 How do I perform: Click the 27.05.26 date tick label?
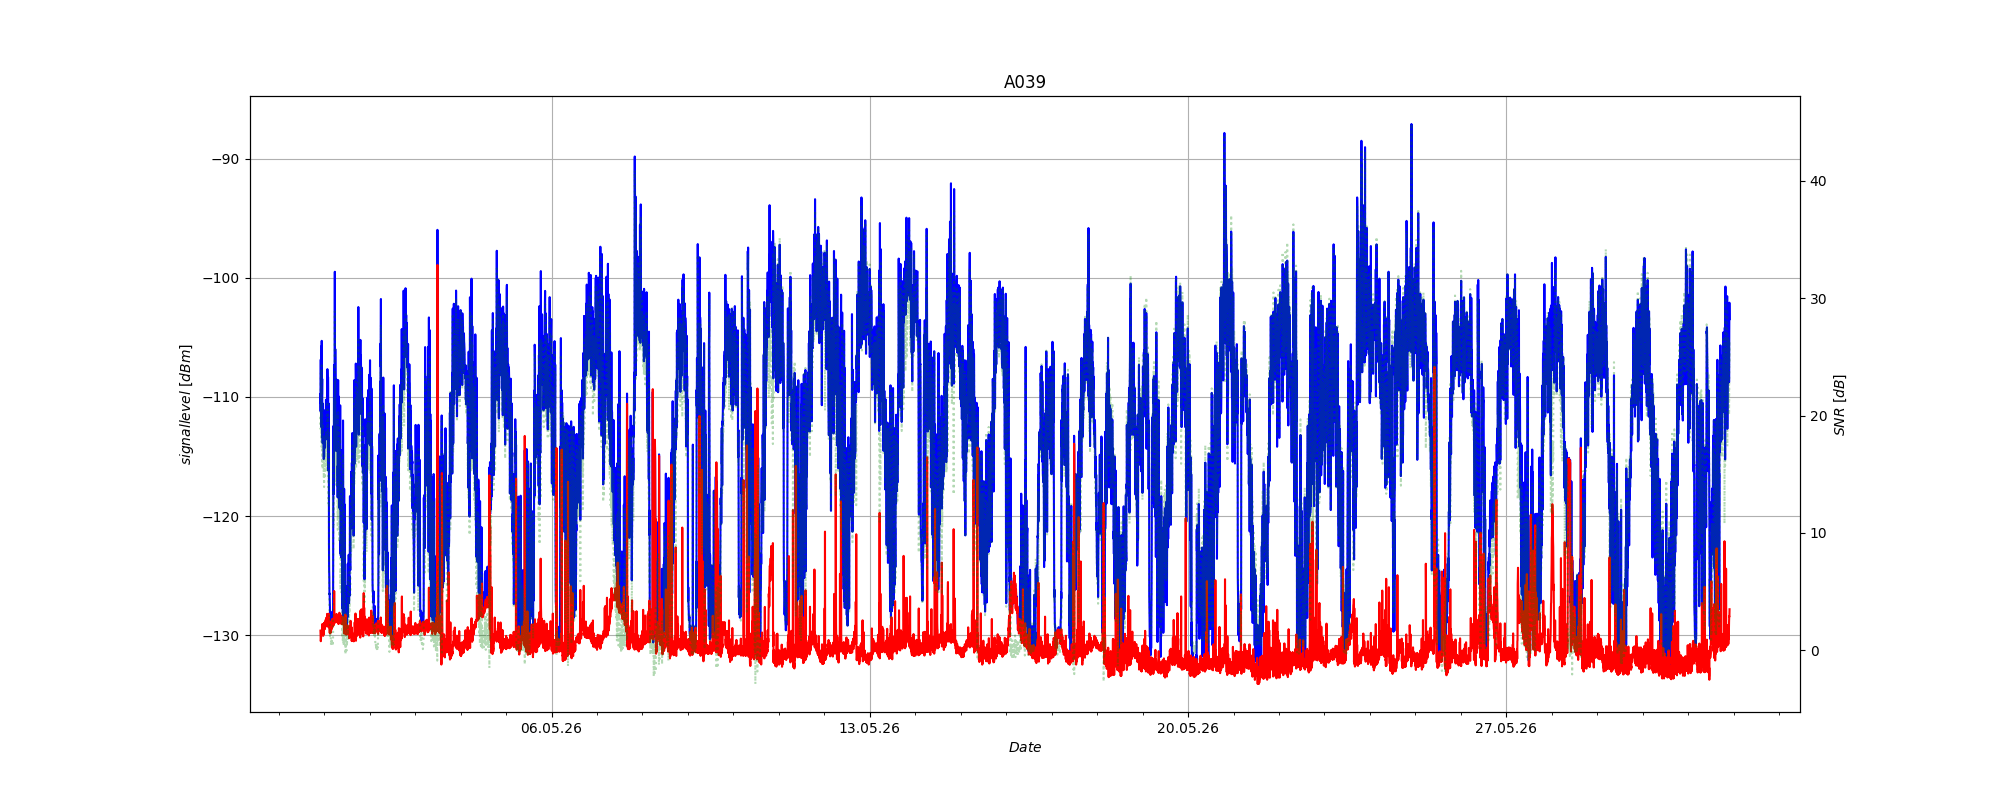coord(1505,728)
